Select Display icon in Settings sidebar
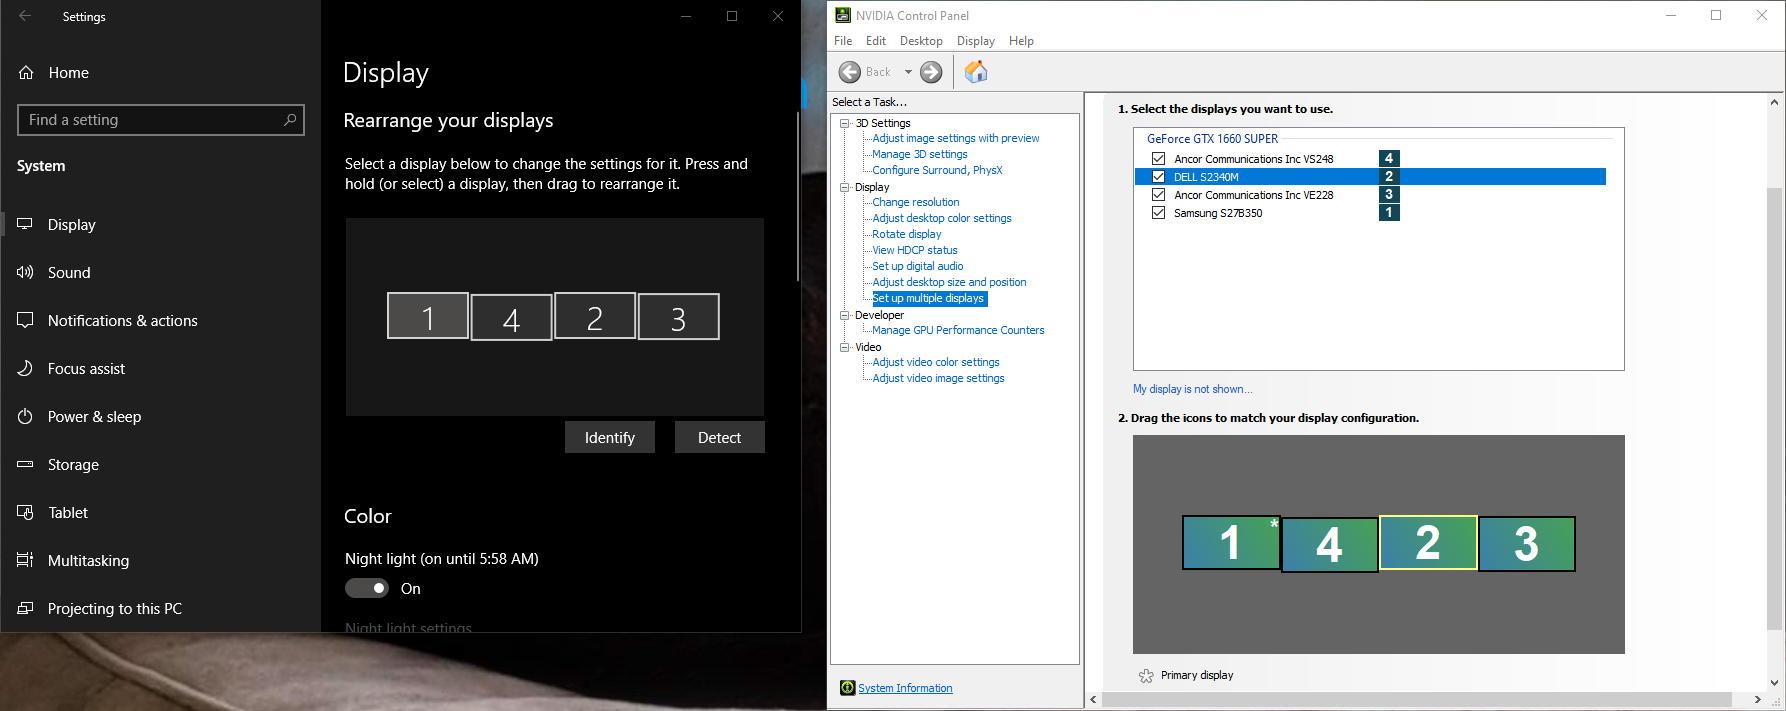 (26, 224)
